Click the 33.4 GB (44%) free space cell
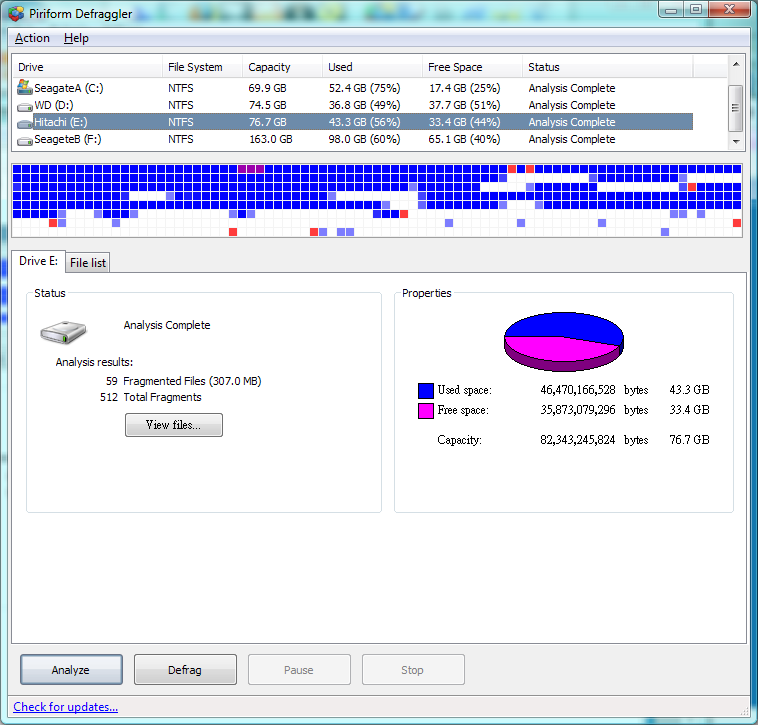This screenshot has width=758, height=725. click(465, 122)
